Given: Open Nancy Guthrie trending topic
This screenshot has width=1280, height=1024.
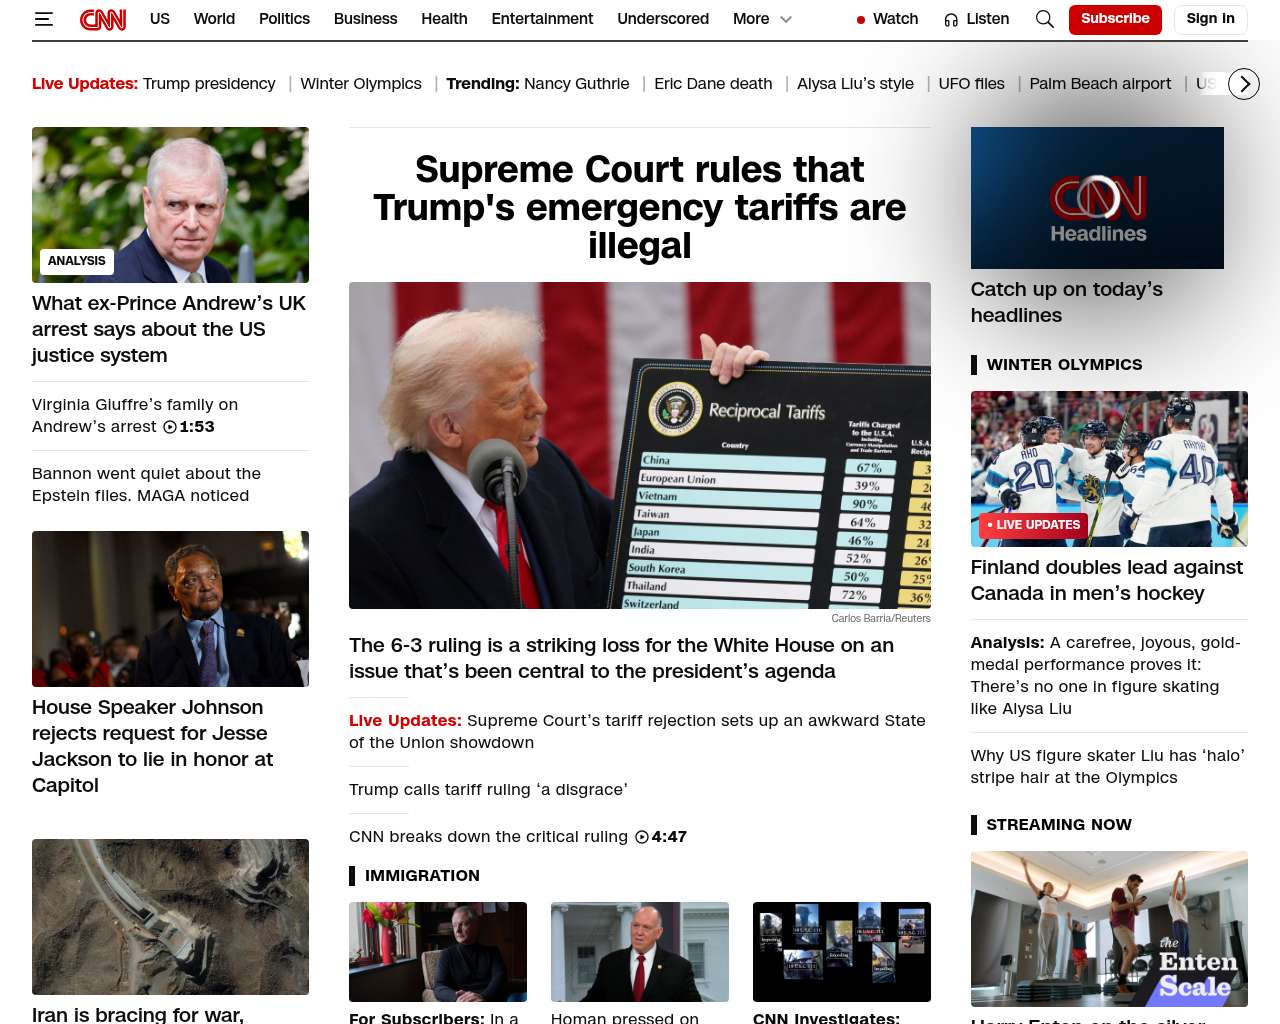Looking at the screenshot, I should tap(576, 84).
